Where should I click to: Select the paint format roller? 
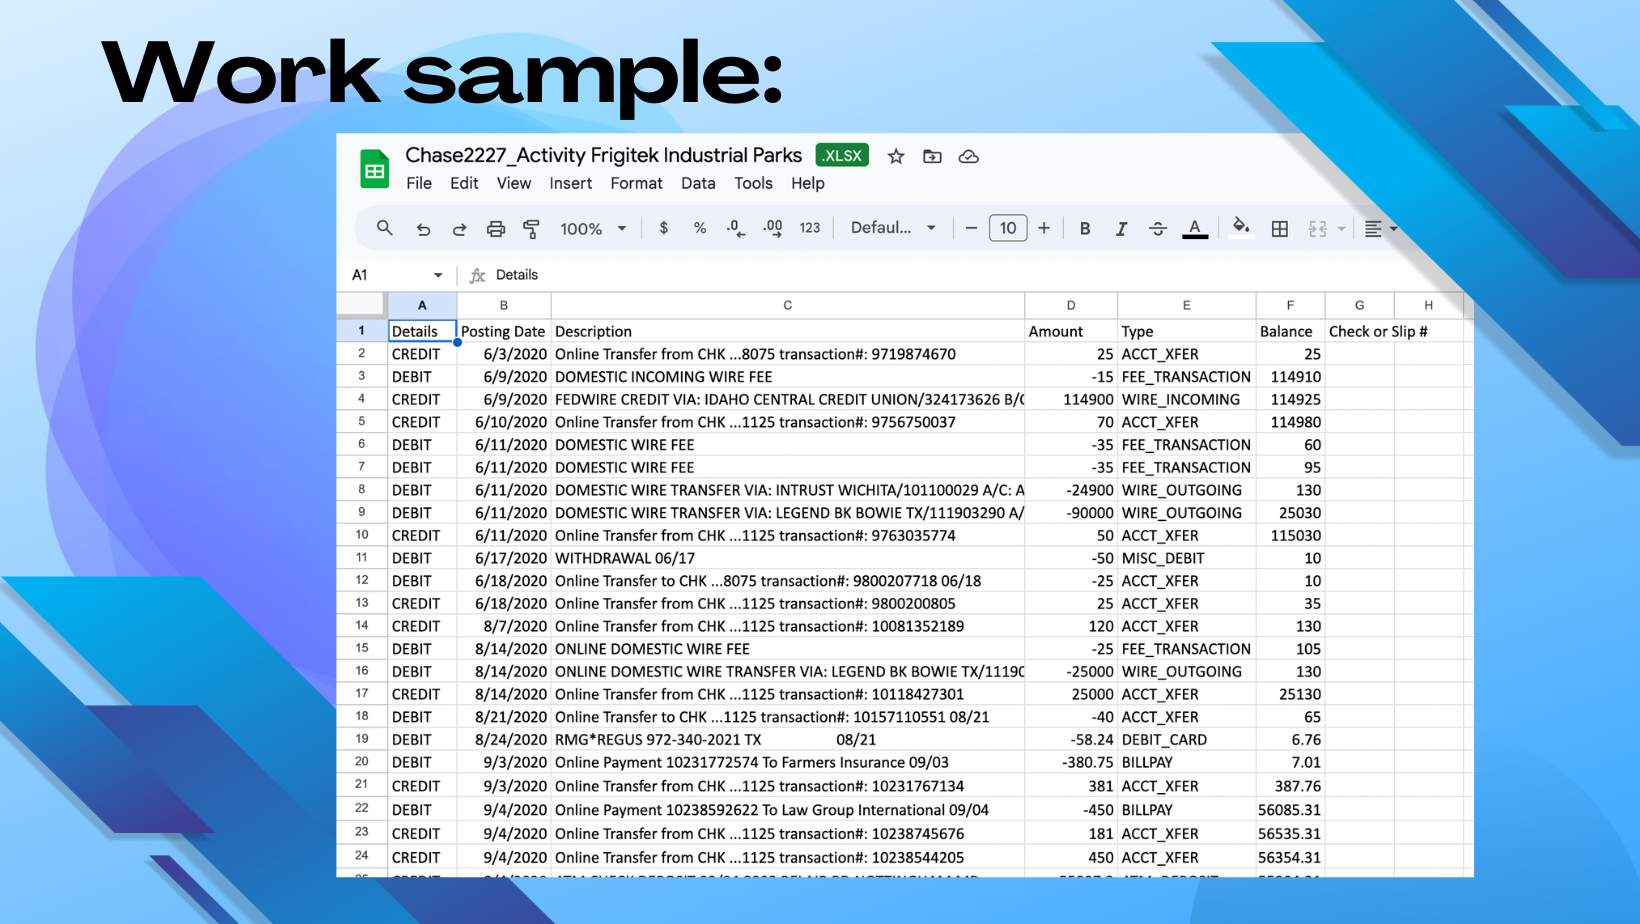point(531,229)
